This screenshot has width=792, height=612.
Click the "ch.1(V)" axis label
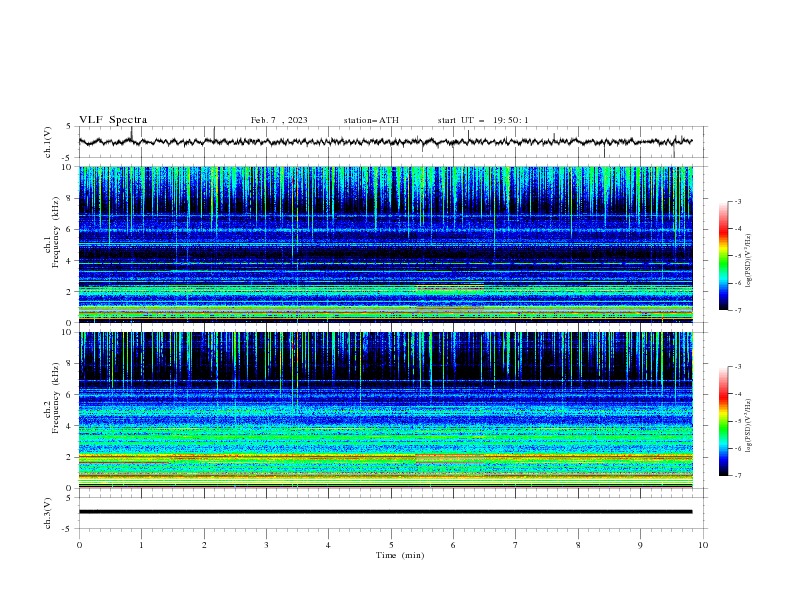click(48, 142)
